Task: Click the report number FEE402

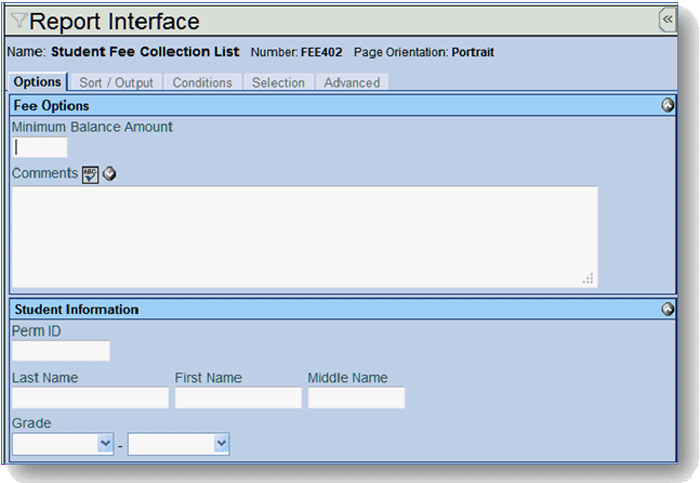Action: point(321,52)
